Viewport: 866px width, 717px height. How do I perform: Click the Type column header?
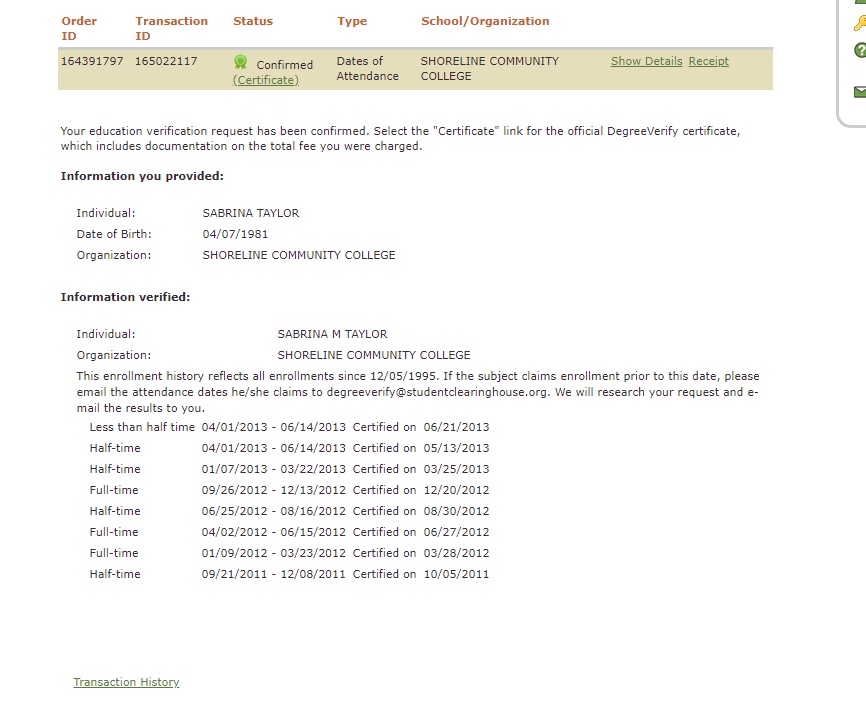tap(351, 21)
